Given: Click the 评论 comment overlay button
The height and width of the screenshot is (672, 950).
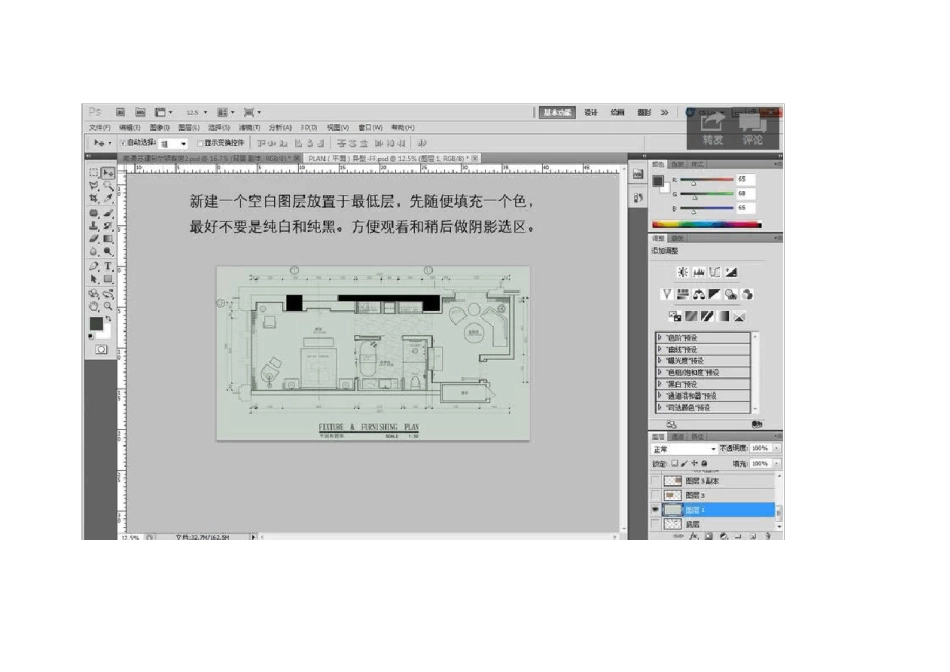Looking at the screenshot, I should [x=752, y=129].
